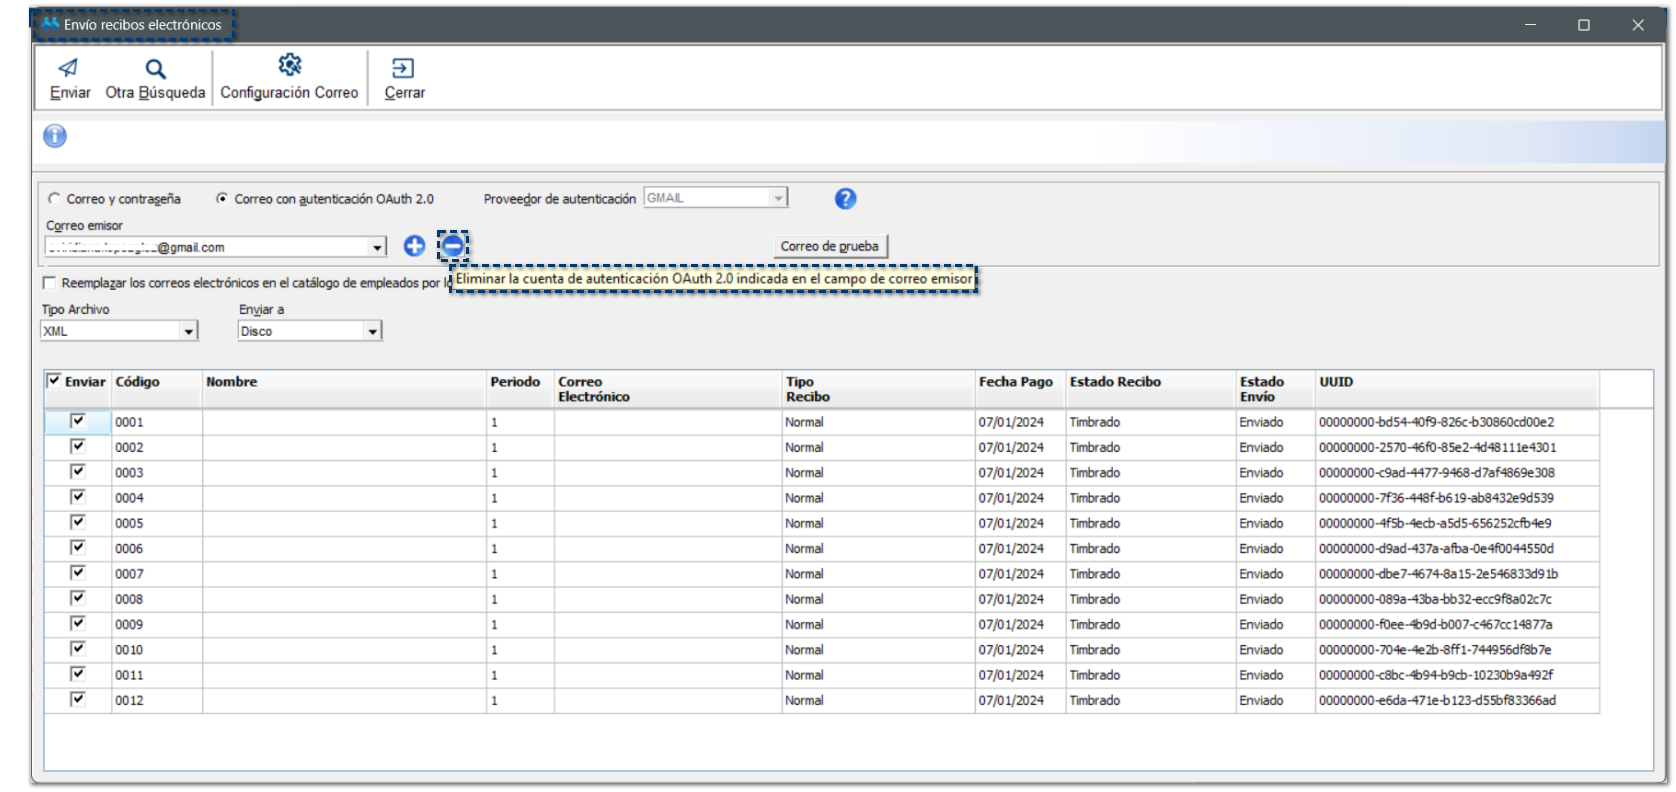Open Proveedor de autenticación GMAIL dropdown

[x=778, y=198]
